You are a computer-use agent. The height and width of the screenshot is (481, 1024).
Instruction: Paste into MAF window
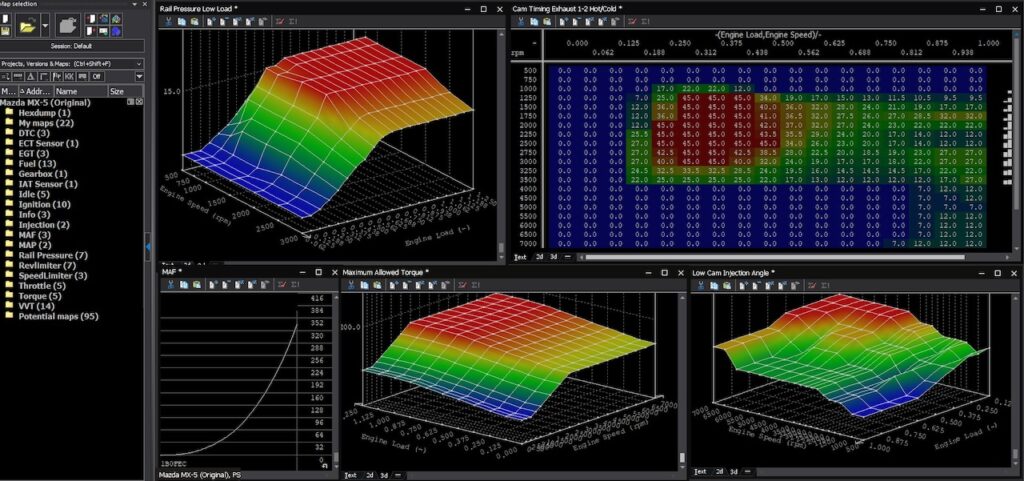197,285
